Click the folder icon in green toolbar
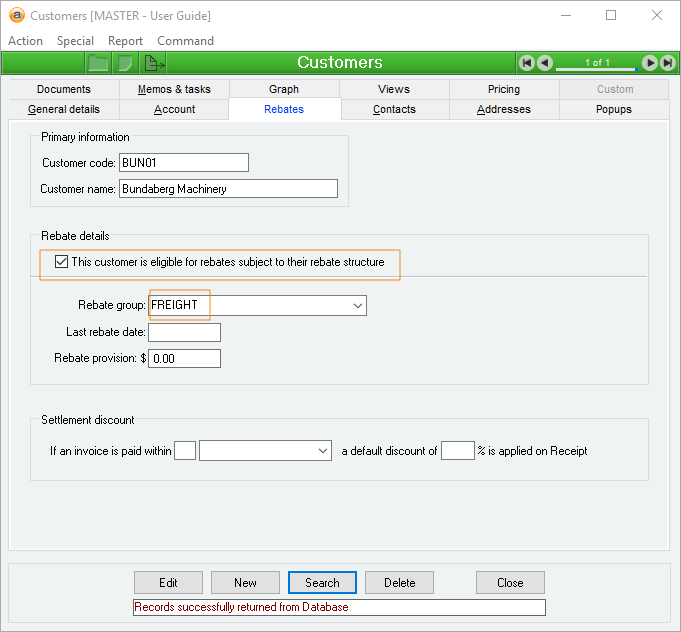Screen dimensions: 681x632 point(98,63)
